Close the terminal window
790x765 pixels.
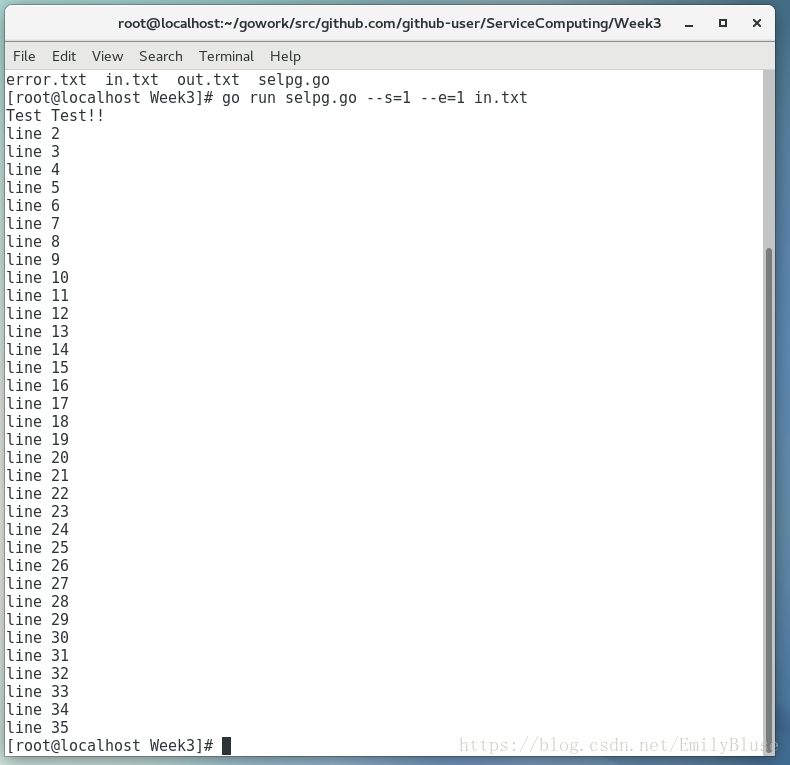pos(756,23)
